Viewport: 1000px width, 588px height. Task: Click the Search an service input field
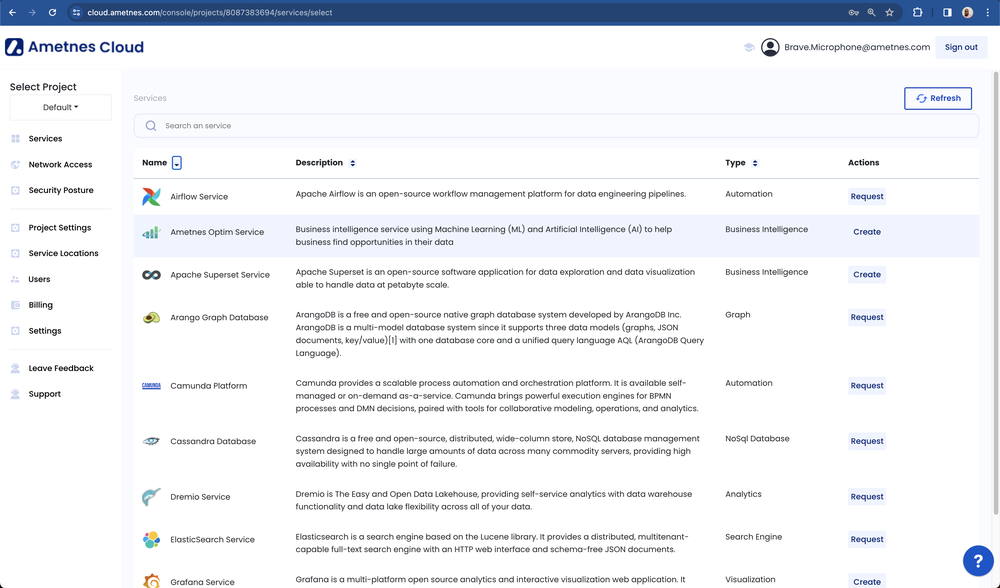(x=556, y=126)
